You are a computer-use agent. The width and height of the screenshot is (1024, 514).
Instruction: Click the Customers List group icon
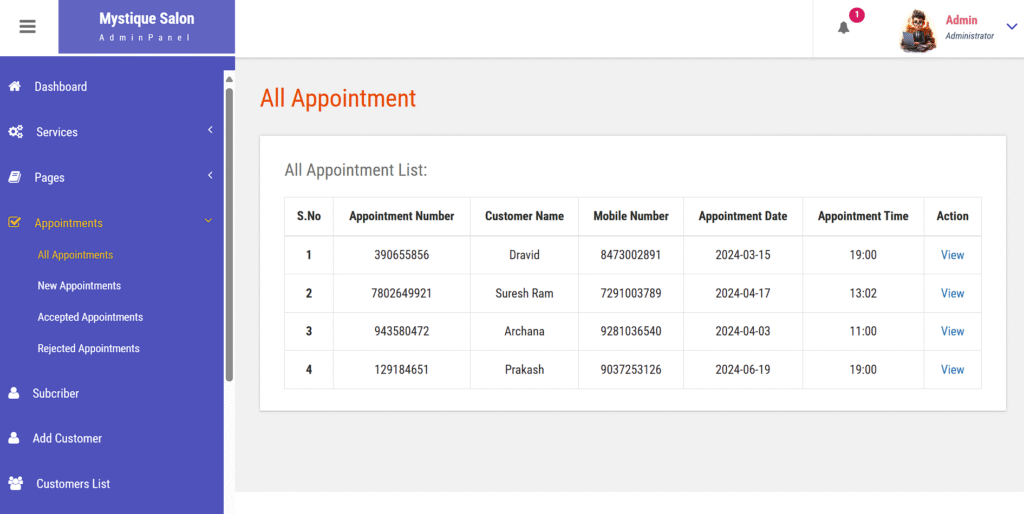click(16, 483)
